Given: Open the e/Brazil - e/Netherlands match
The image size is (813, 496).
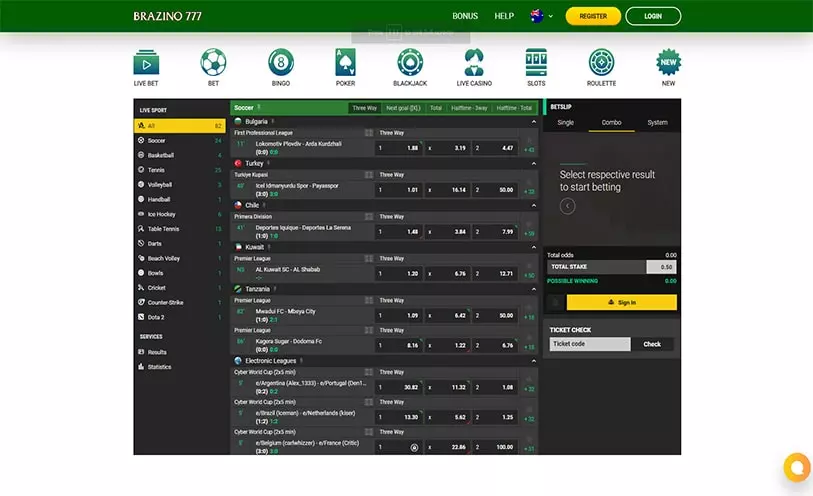Looking at the screenshot, I should (305, 413).
